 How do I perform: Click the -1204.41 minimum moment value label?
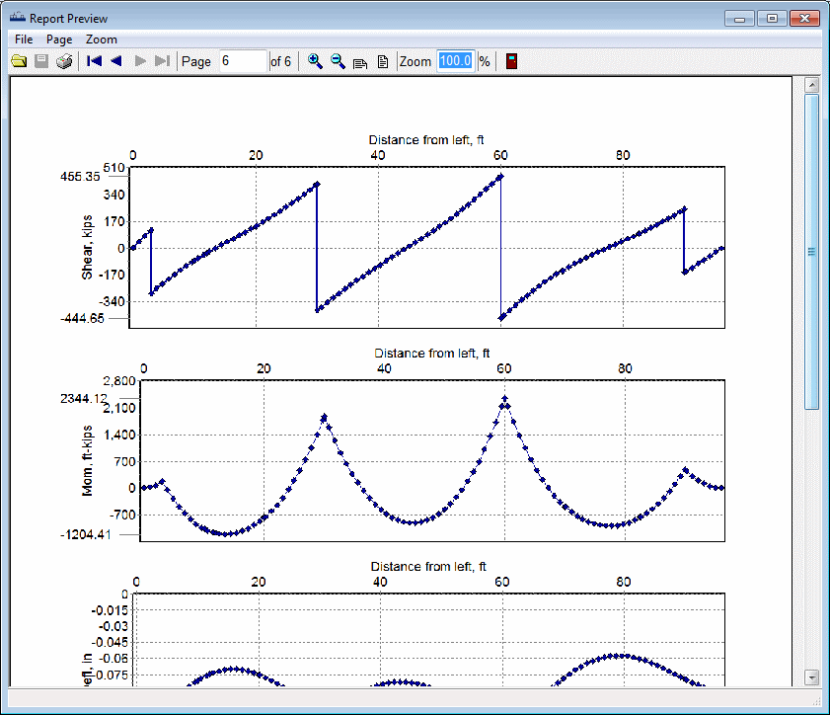click(x=86, y=535)
